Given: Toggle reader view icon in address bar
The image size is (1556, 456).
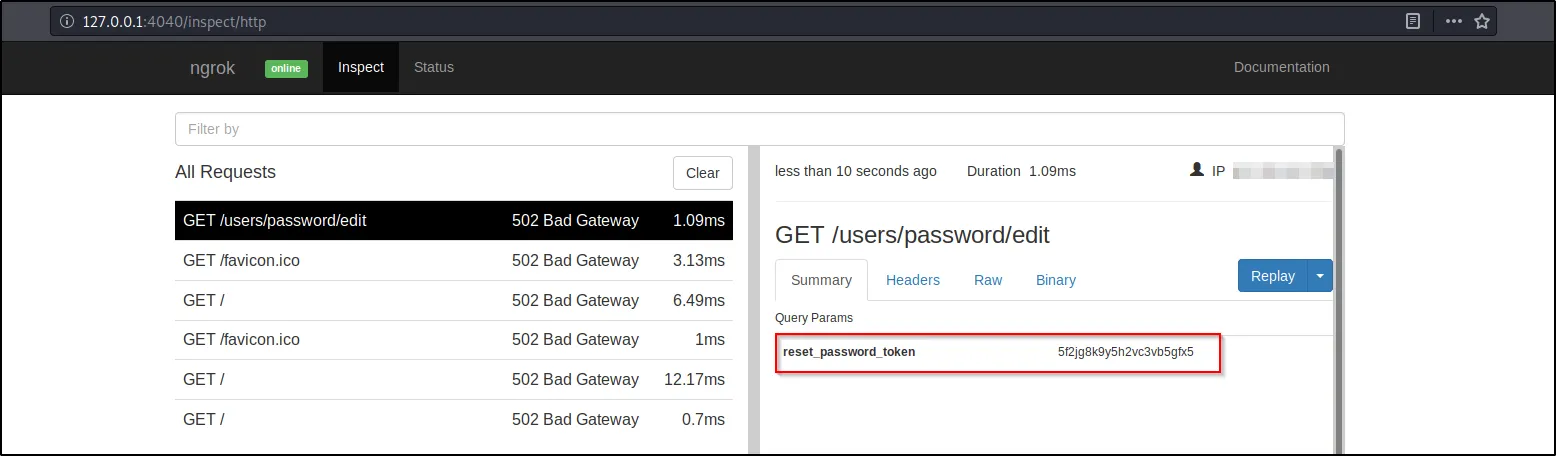Looking at the screenshot, I should coord(1413,21).
